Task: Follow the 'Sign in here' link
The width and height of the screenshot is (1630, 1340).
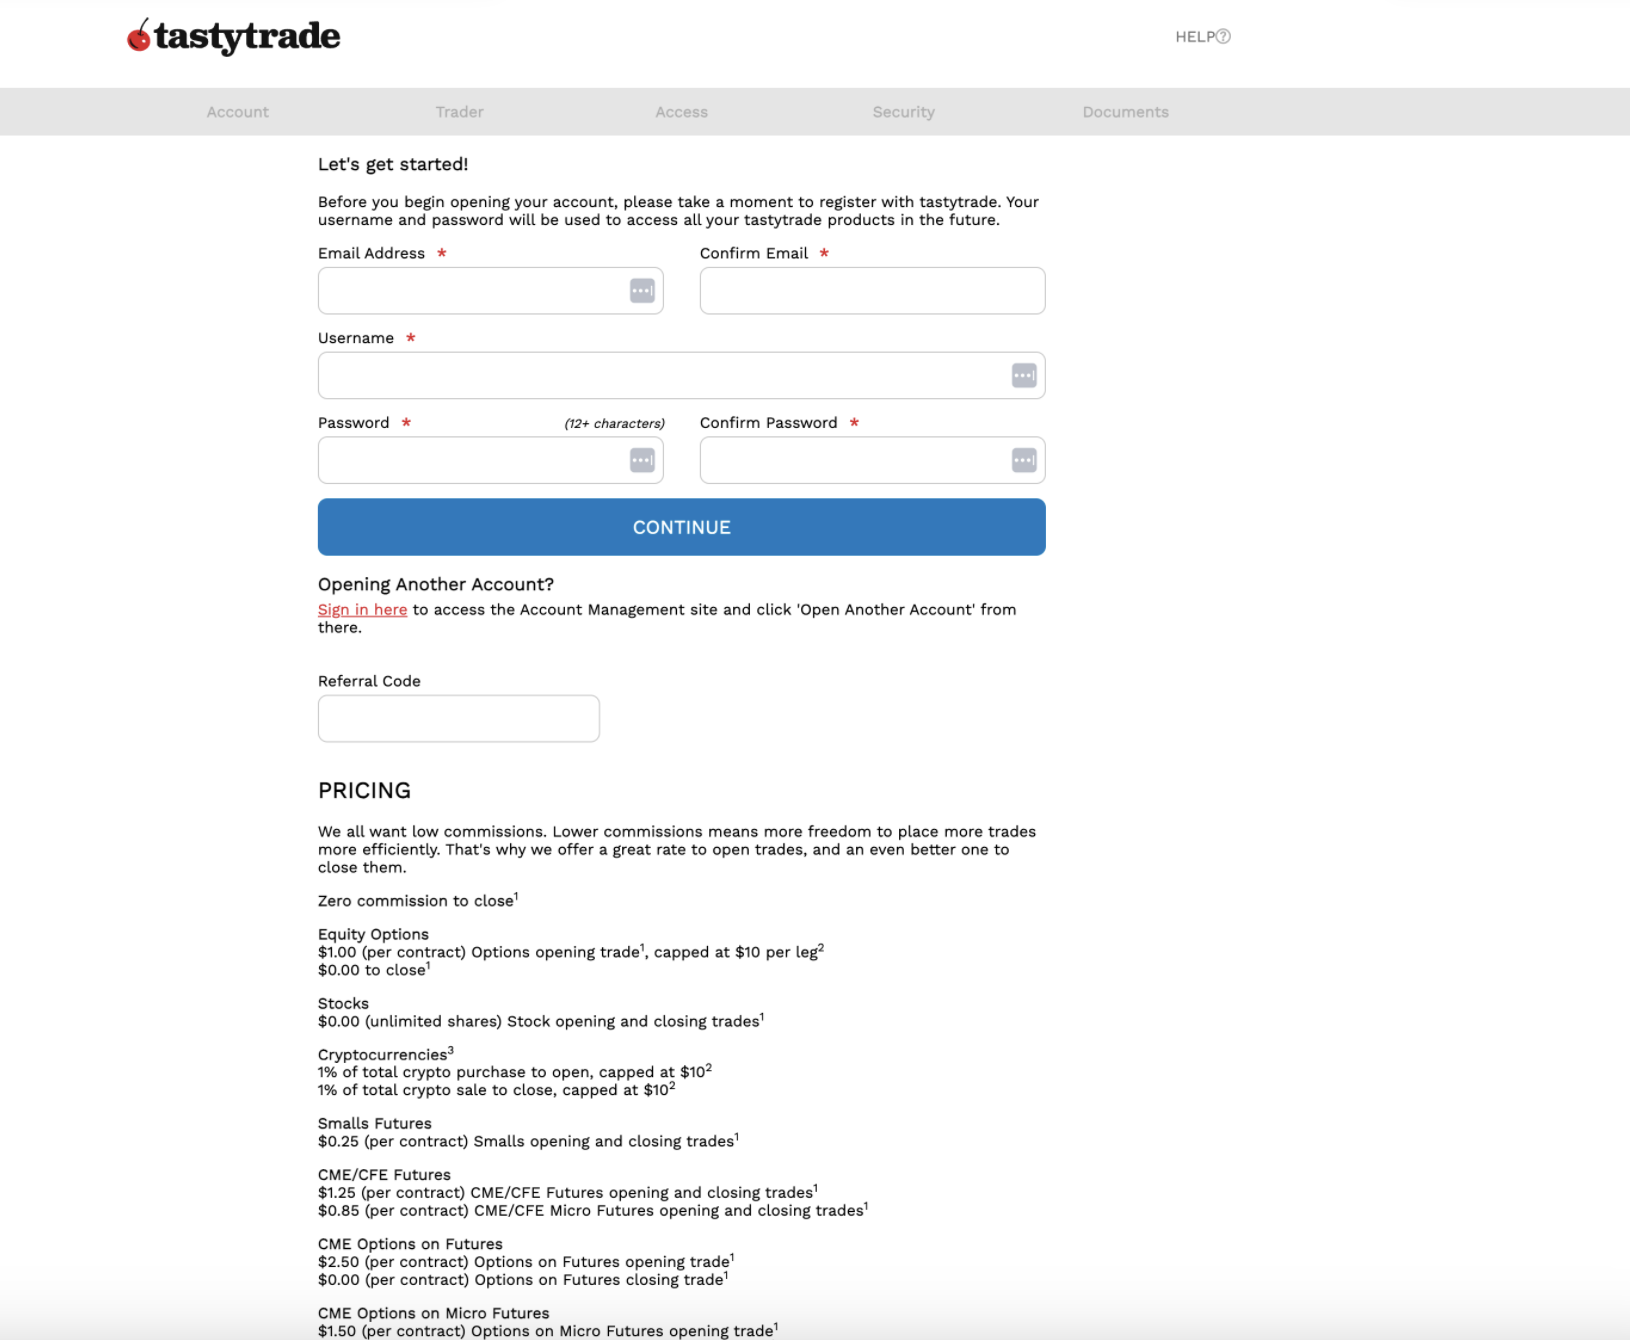Action: pos(363,610)
